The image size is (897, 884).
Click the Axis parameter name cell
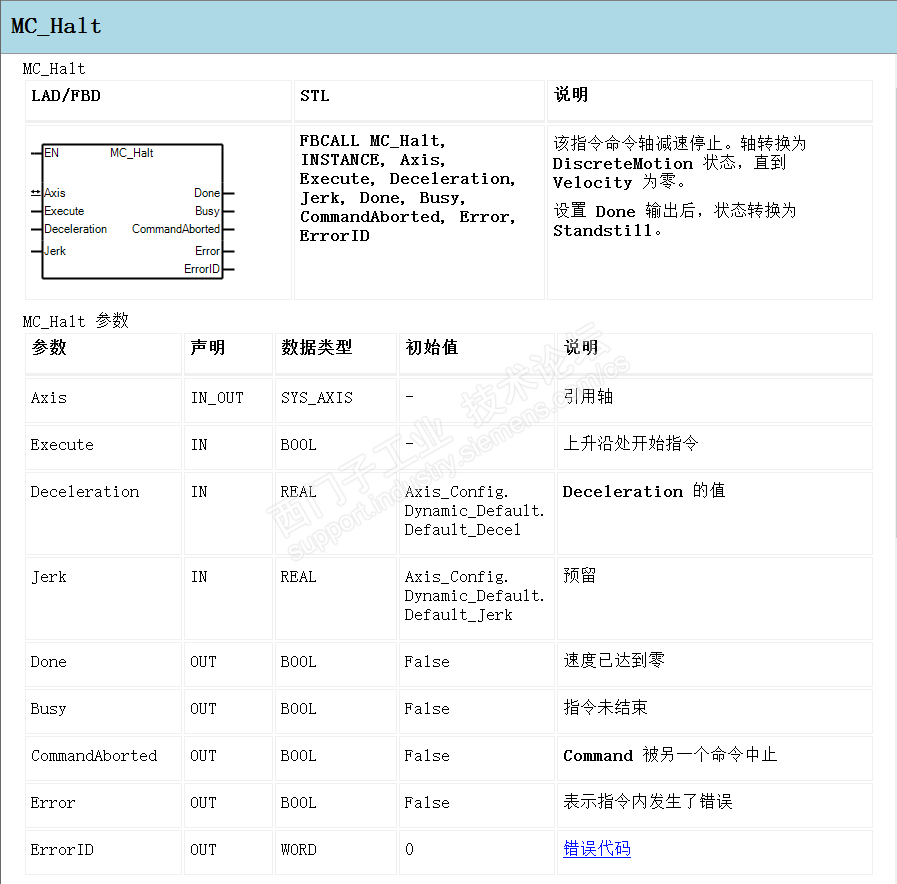pyautogui.click(x=104, y=399)
